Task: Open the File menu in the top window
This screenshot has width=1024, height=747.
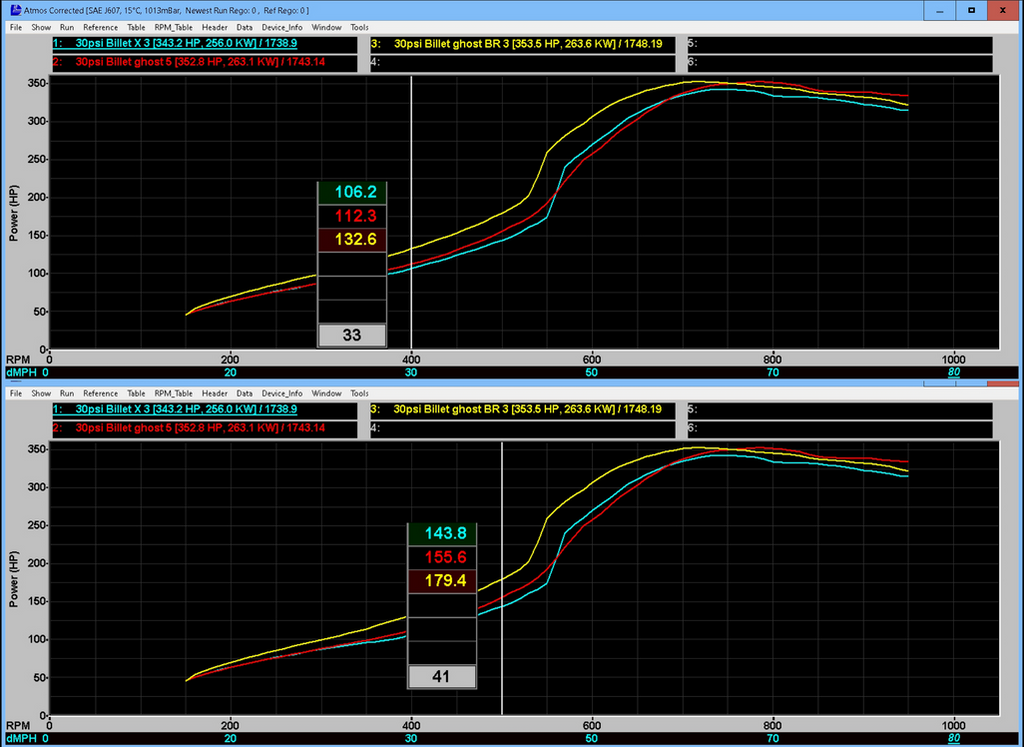Action: [16, 28]
